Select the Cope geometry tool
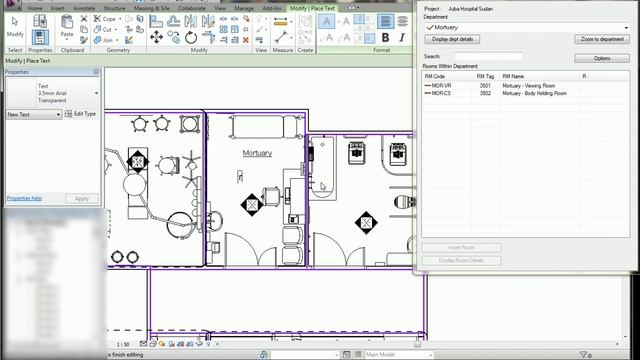This screenshot has height=360, width=640. click(105, 19)
